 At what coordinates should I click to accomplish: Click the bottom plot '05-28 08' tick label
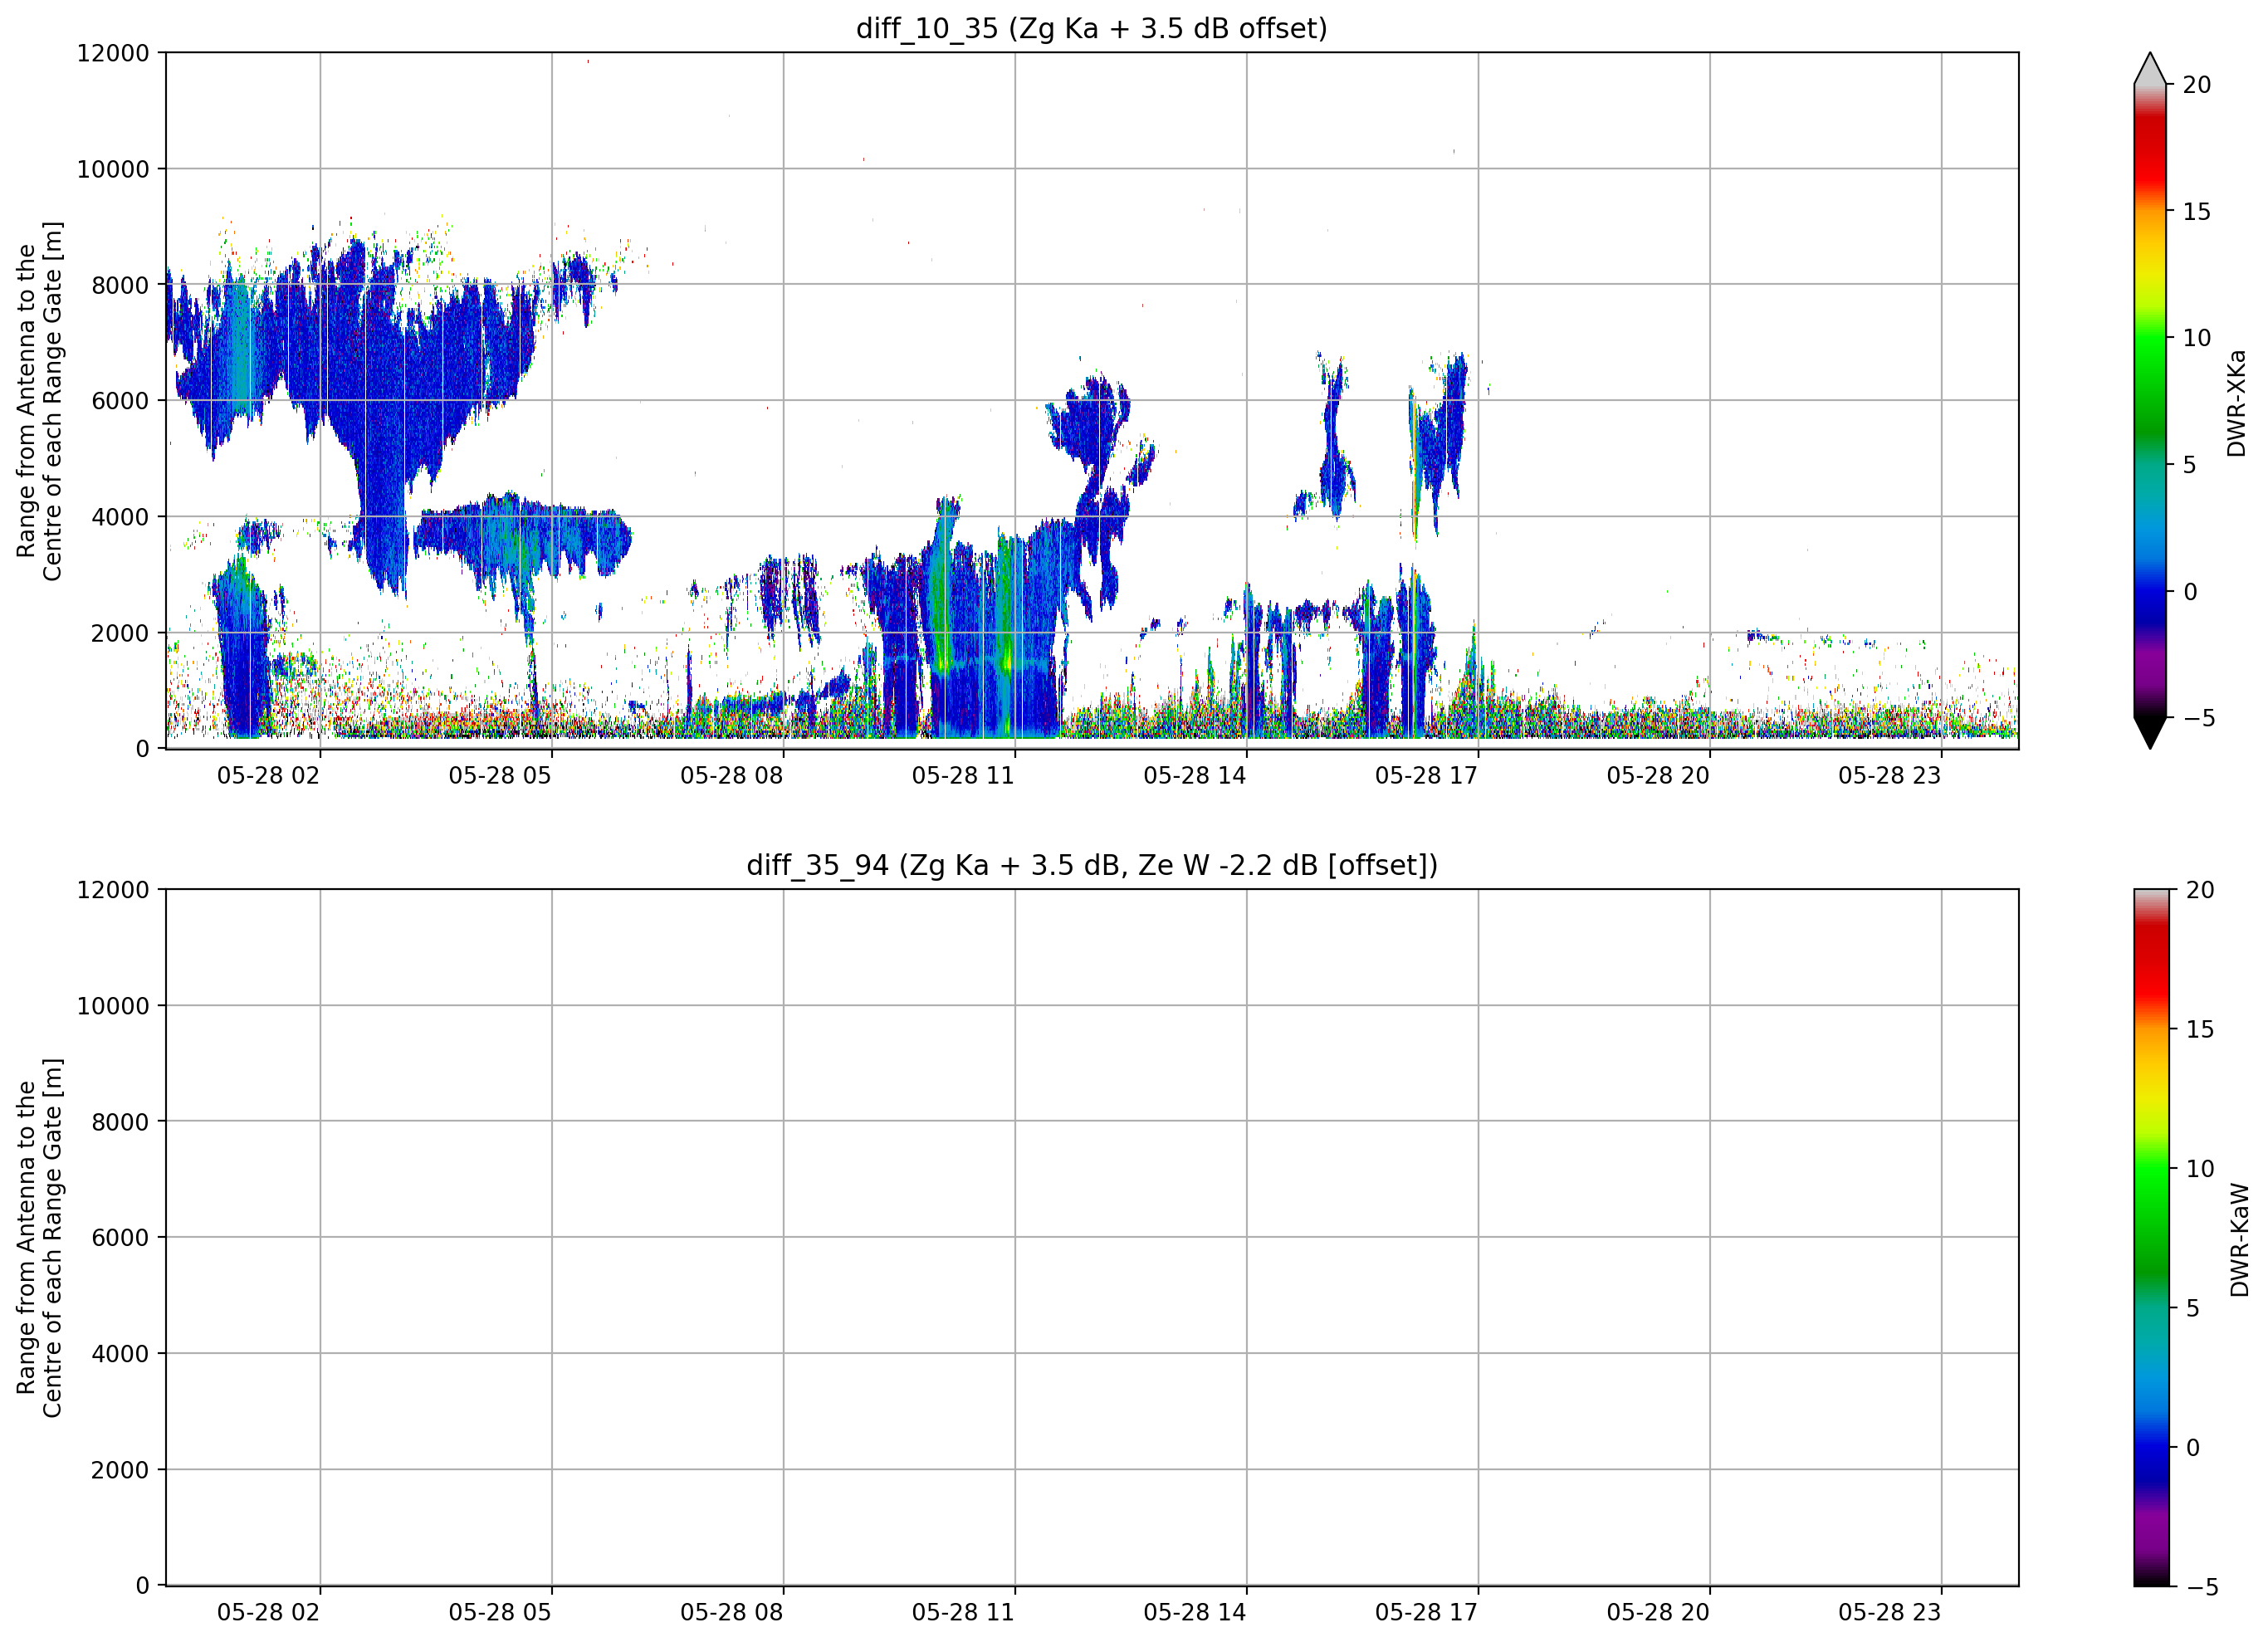click(731, 1613)
